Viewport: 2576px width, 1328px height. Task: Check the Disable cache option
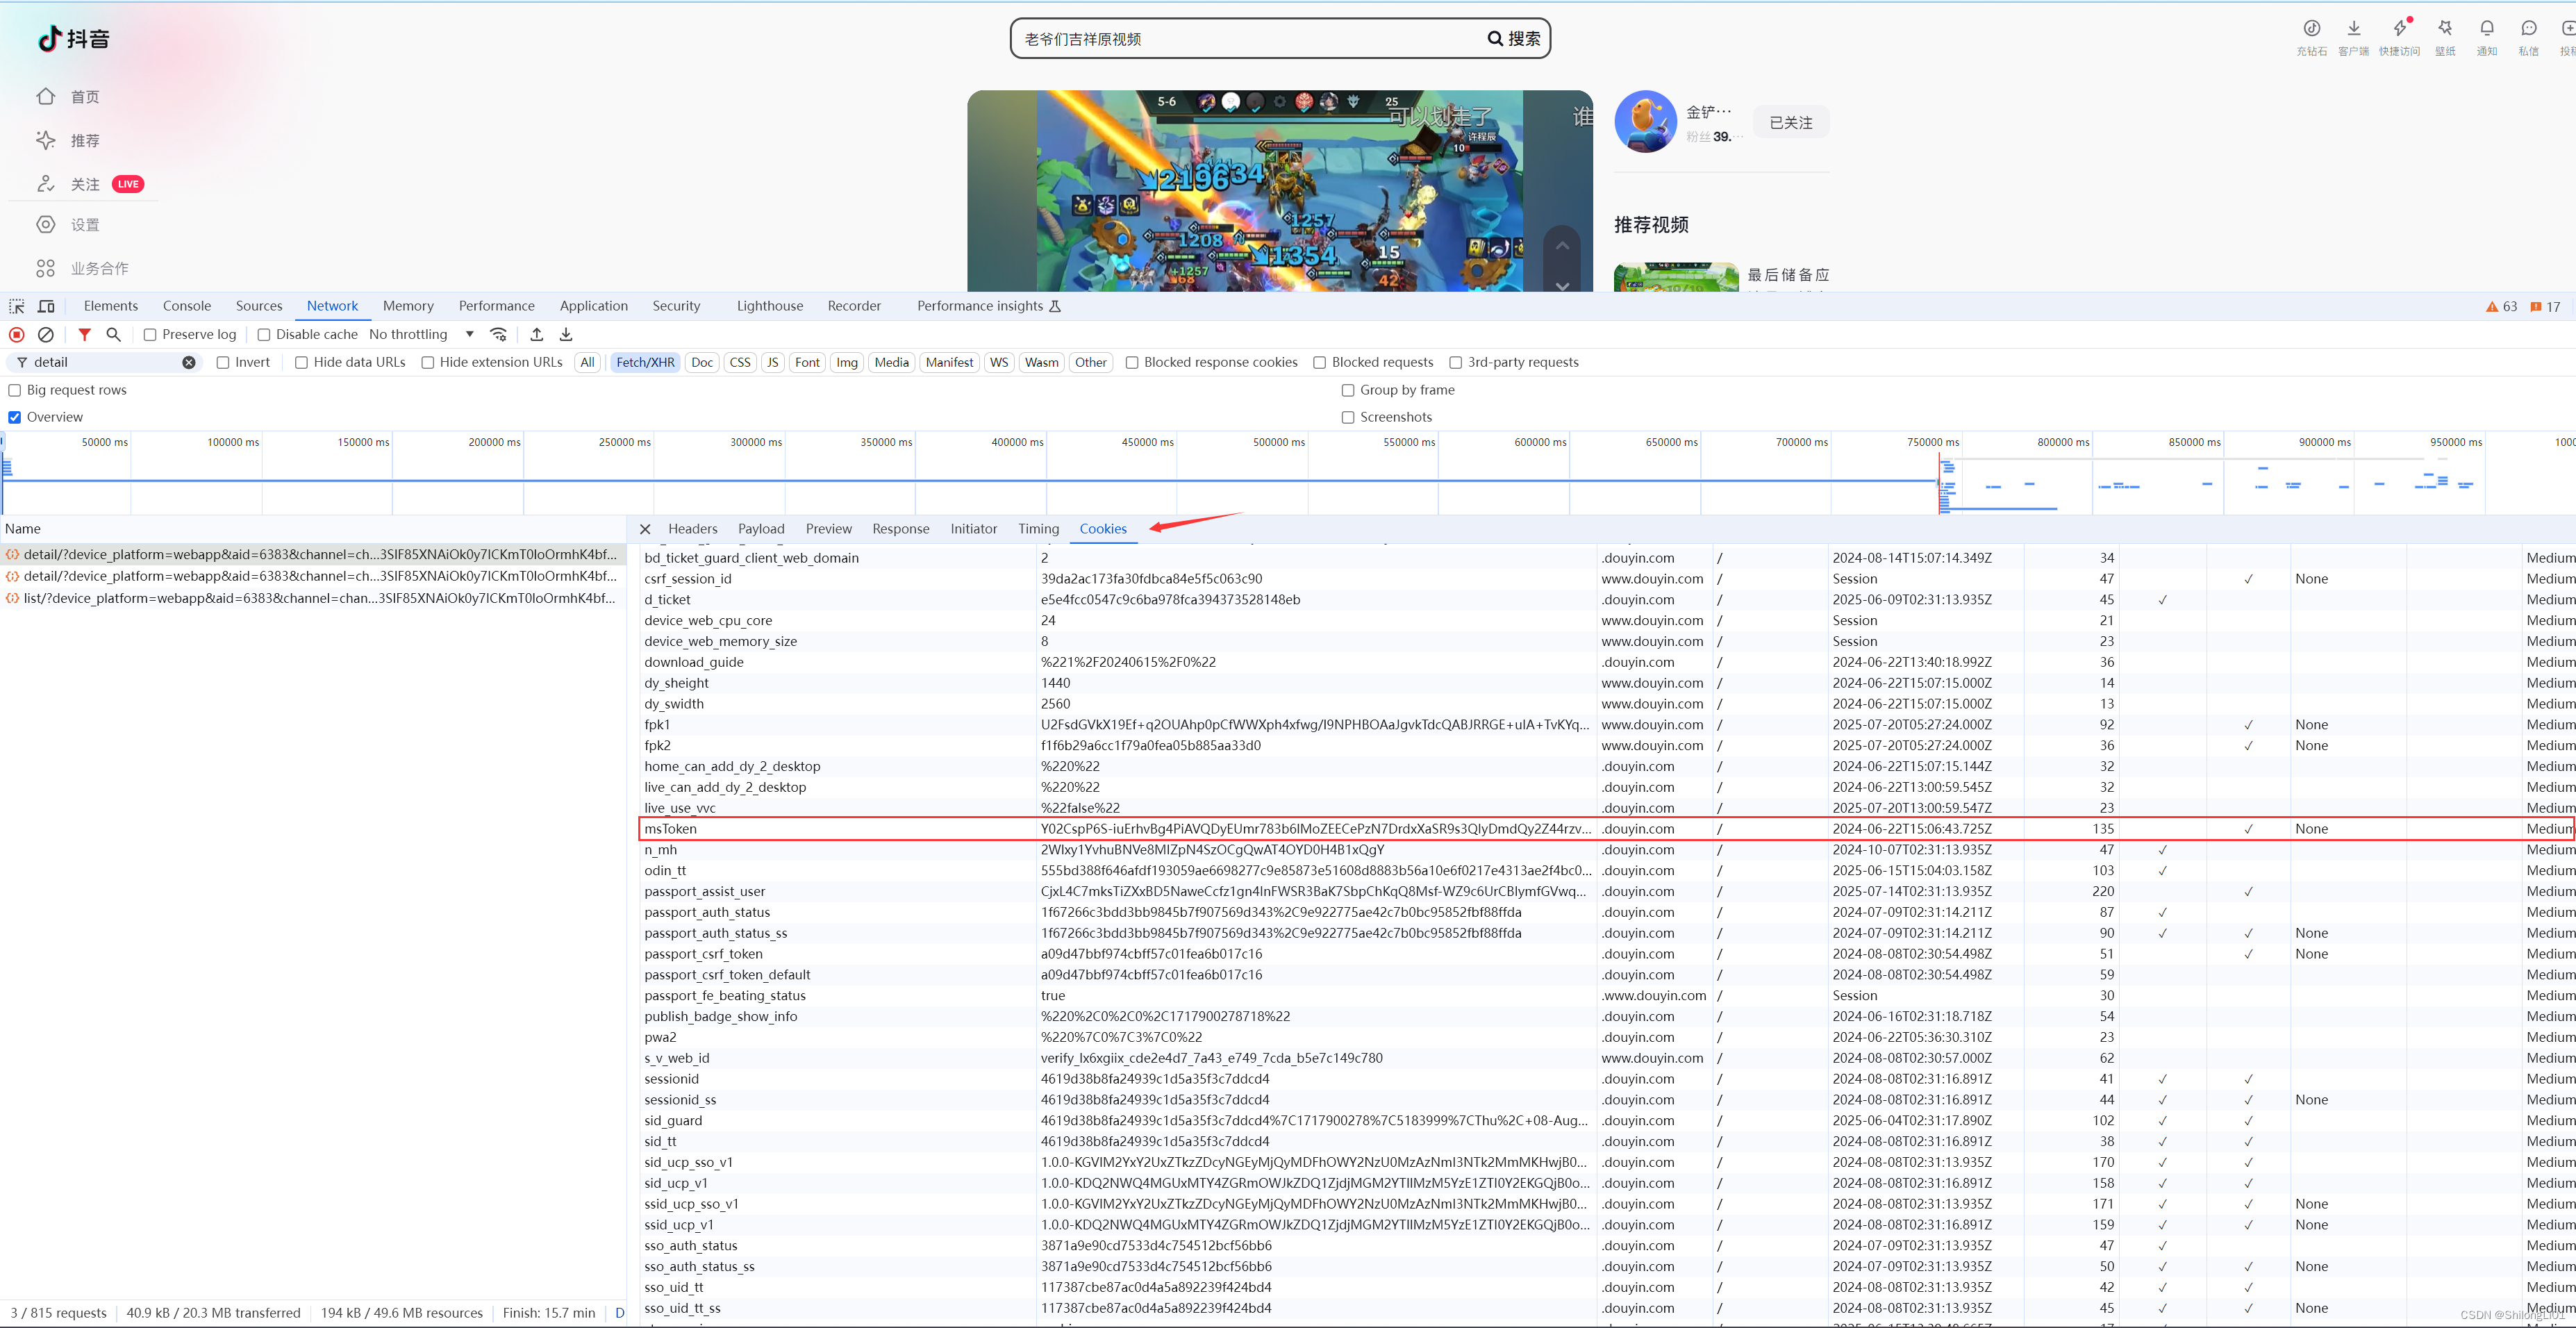click(x=264, y=335)
